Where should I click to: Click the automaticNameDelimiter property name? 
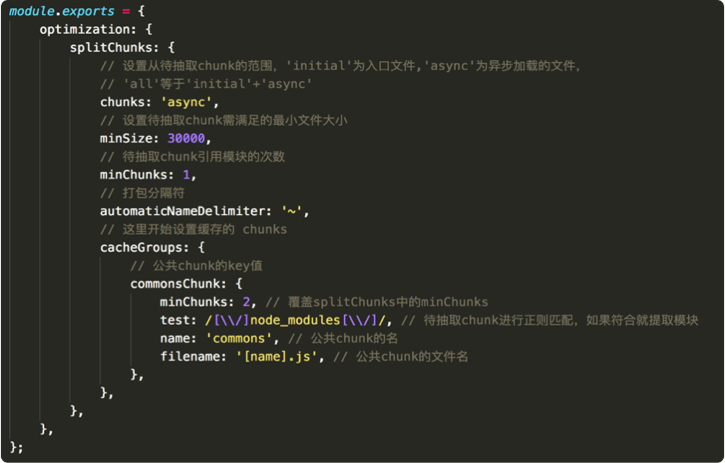(x=184, y=210)
